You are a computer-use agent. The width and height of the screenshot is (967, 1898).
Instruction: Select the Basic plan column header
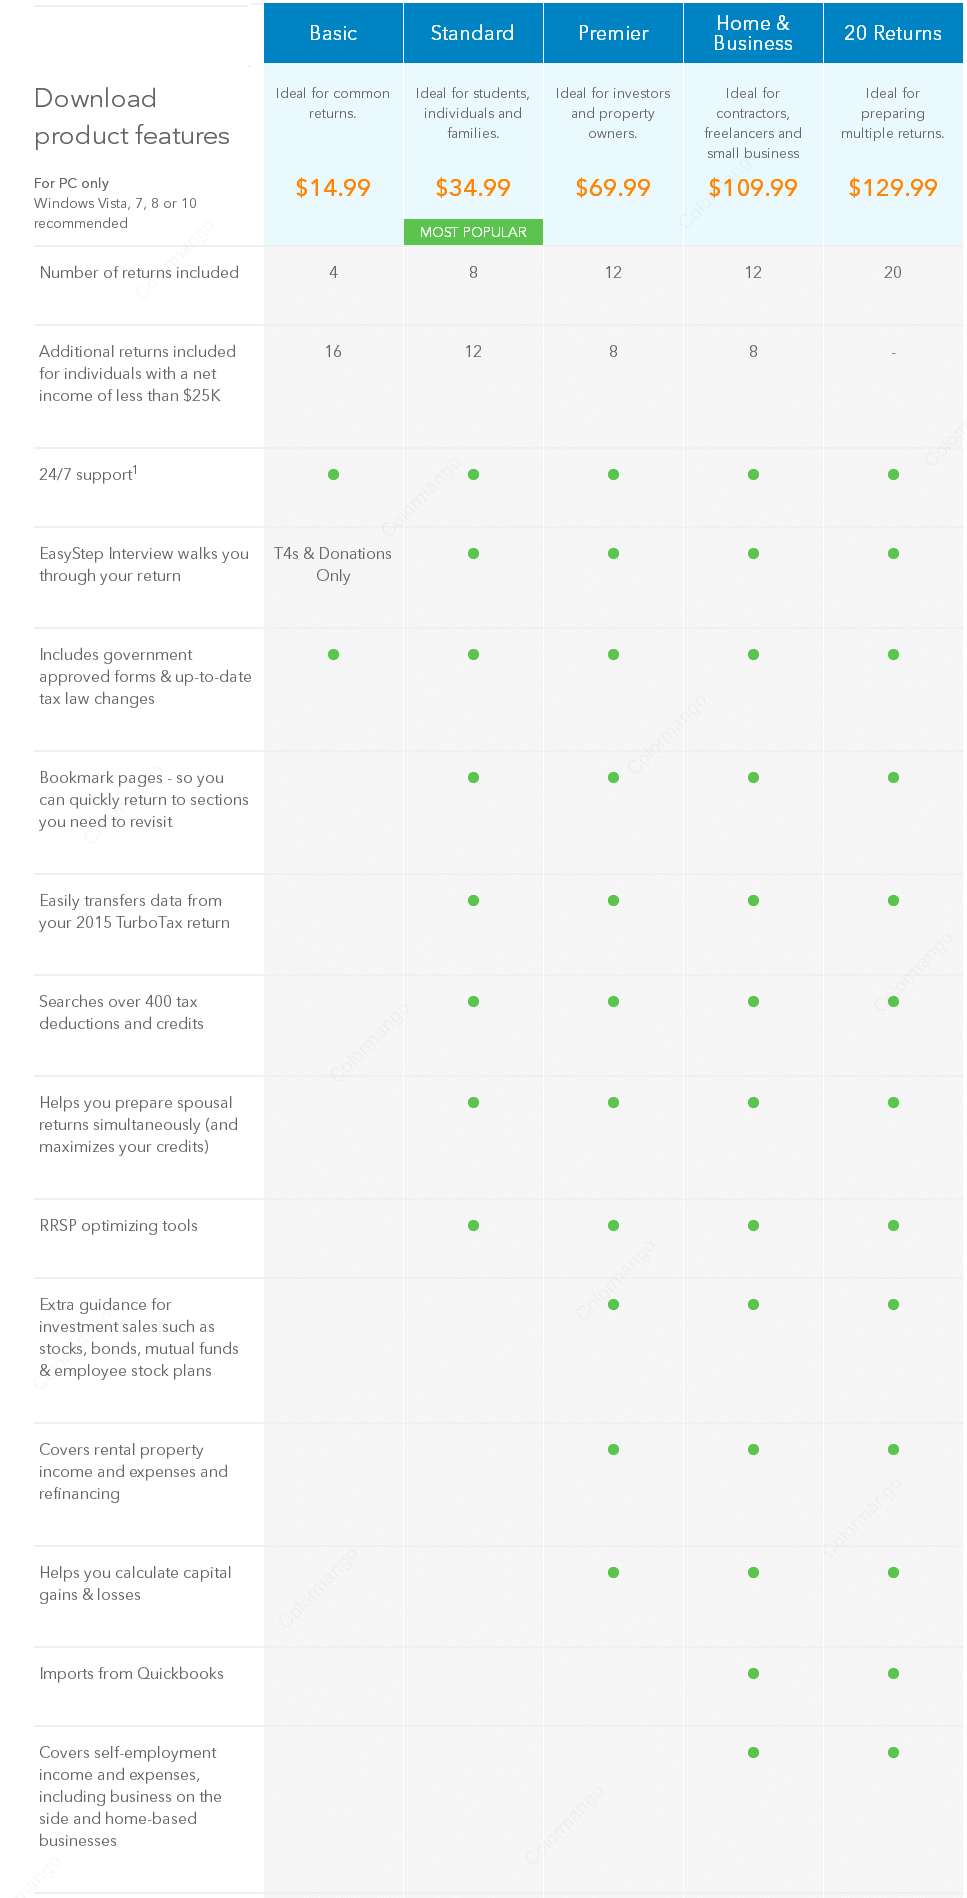pyautogui.click(x=333, y=33)
